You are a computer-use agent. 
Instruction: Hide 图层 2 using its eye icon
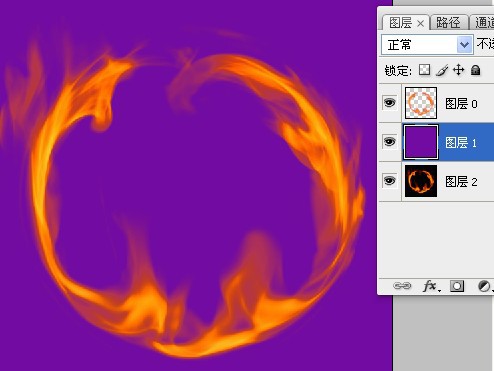[x=389, y=181]
